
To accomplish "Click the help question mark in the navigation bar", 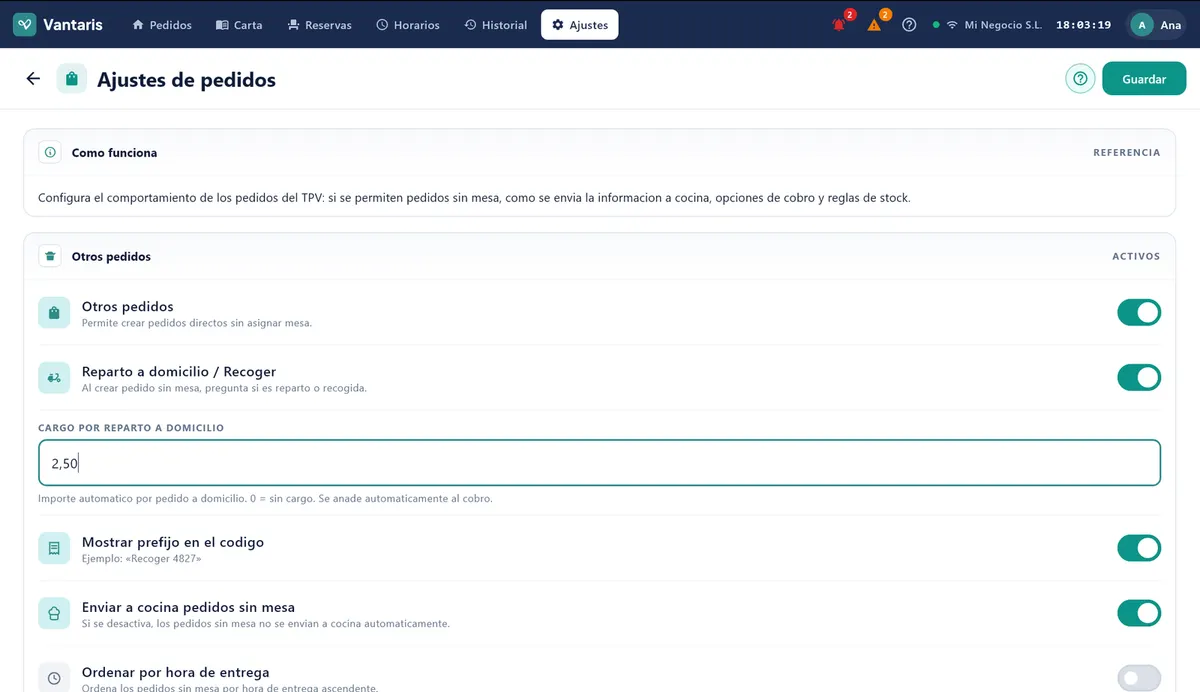I will (x=909, y=25).
